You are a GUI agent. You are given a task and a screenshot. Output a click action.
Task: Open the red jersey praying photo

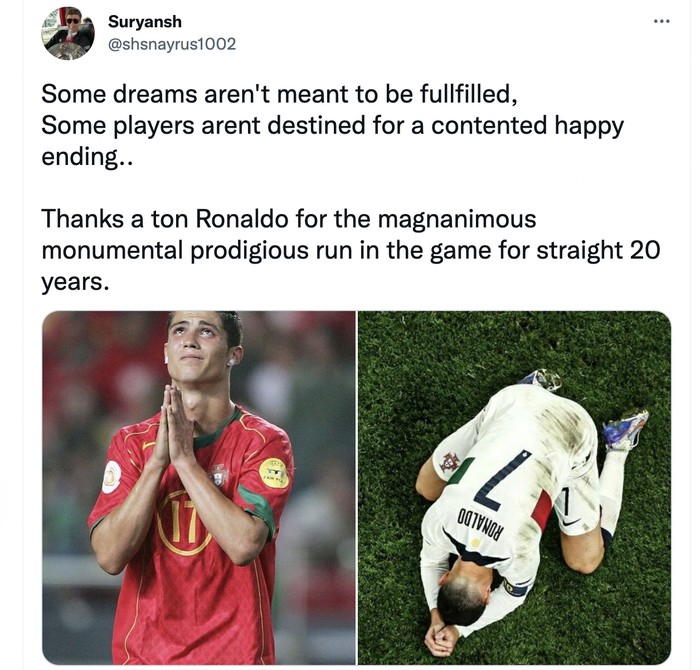click(x=199, y=487)
